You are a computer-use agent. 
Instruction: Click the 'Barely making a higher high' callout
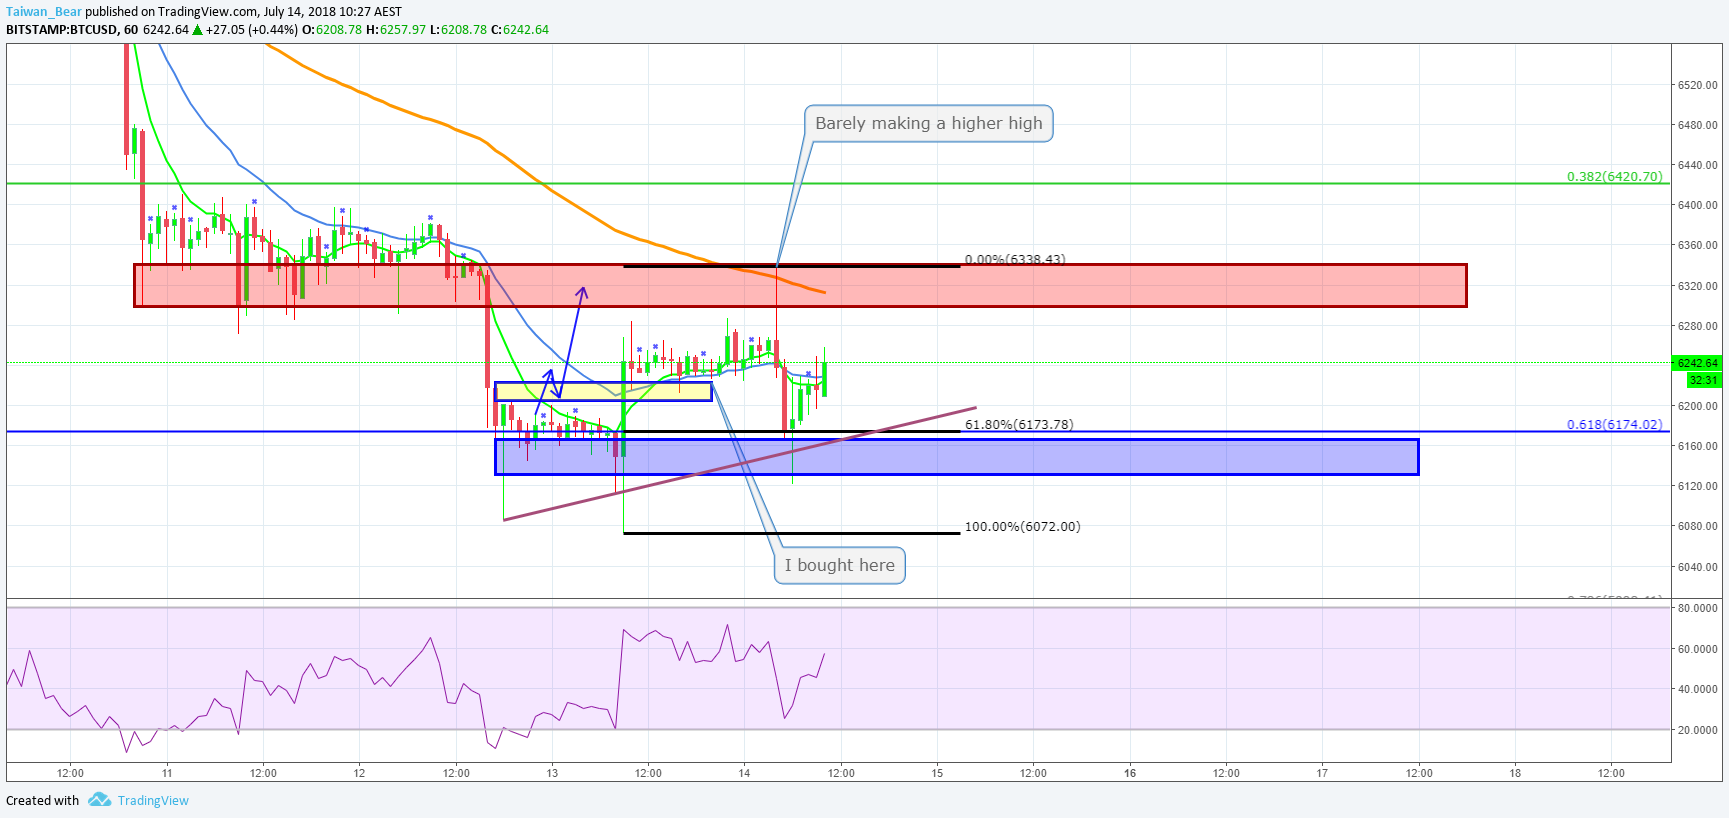(928, 123)
